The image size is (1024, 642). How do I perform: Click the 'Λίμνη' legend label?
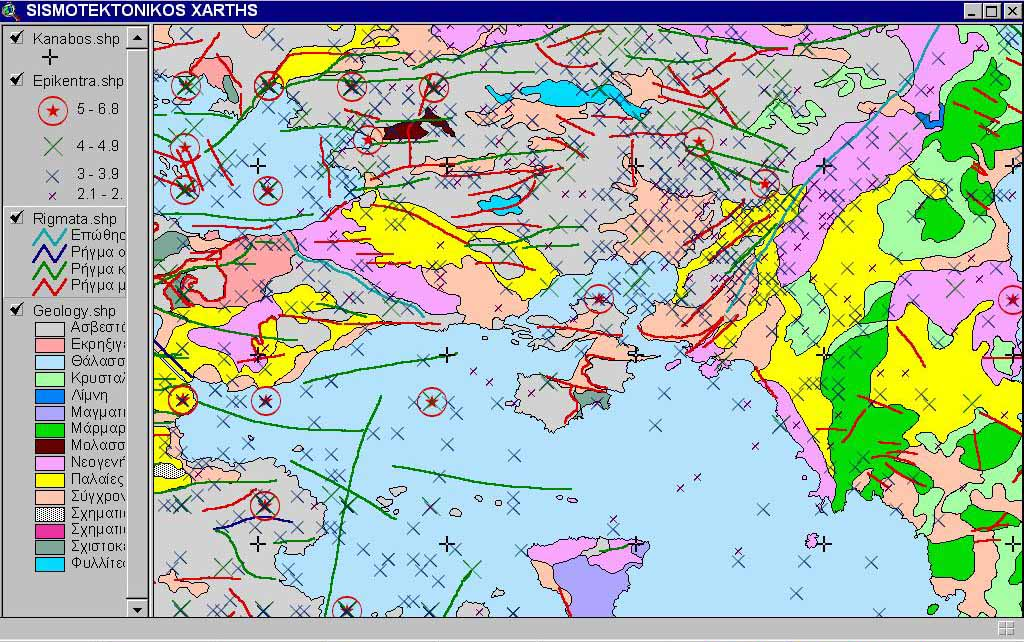pyautogui.click(x=89, y=395)
